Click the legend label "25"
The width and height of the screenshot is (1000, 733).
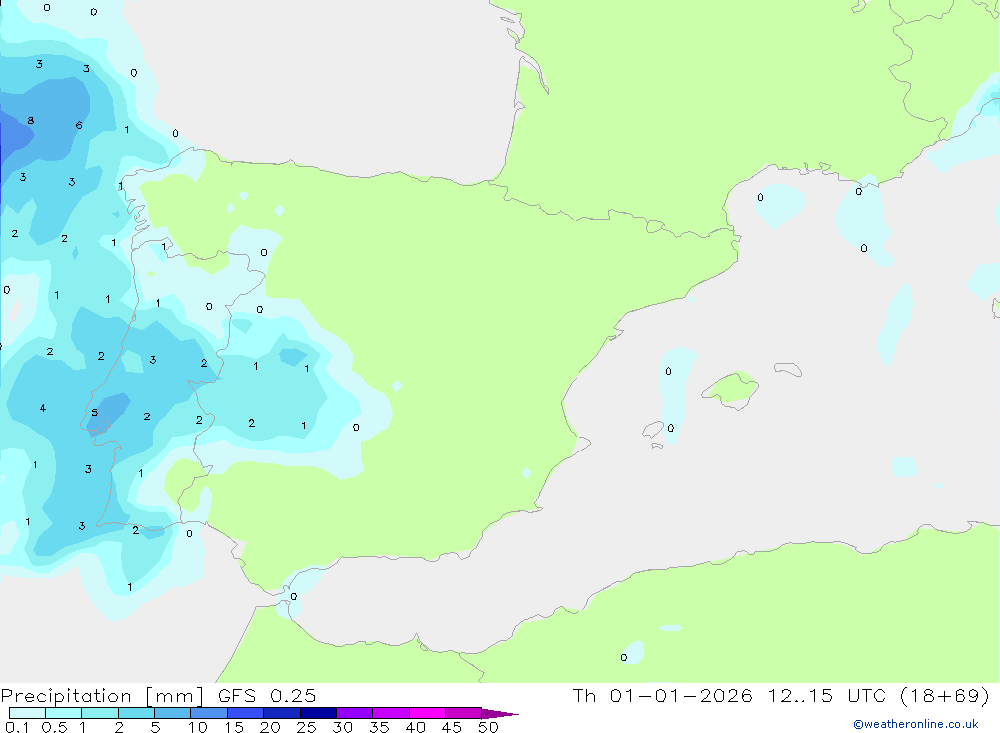306,727
